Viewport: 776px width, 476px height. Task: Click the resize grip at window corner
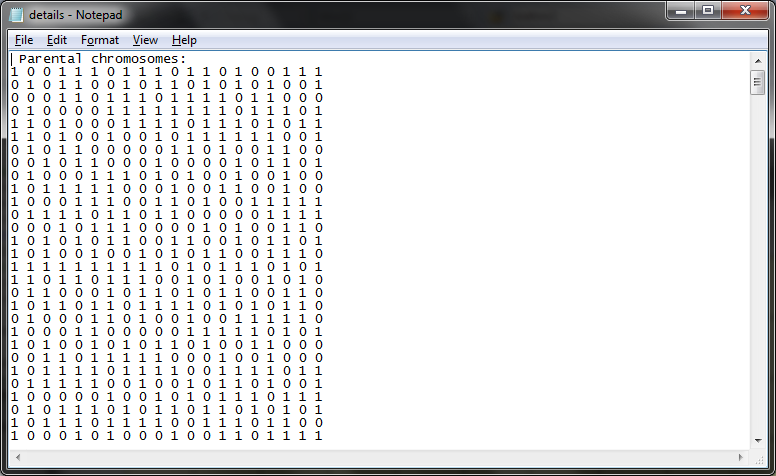point(759,459)
